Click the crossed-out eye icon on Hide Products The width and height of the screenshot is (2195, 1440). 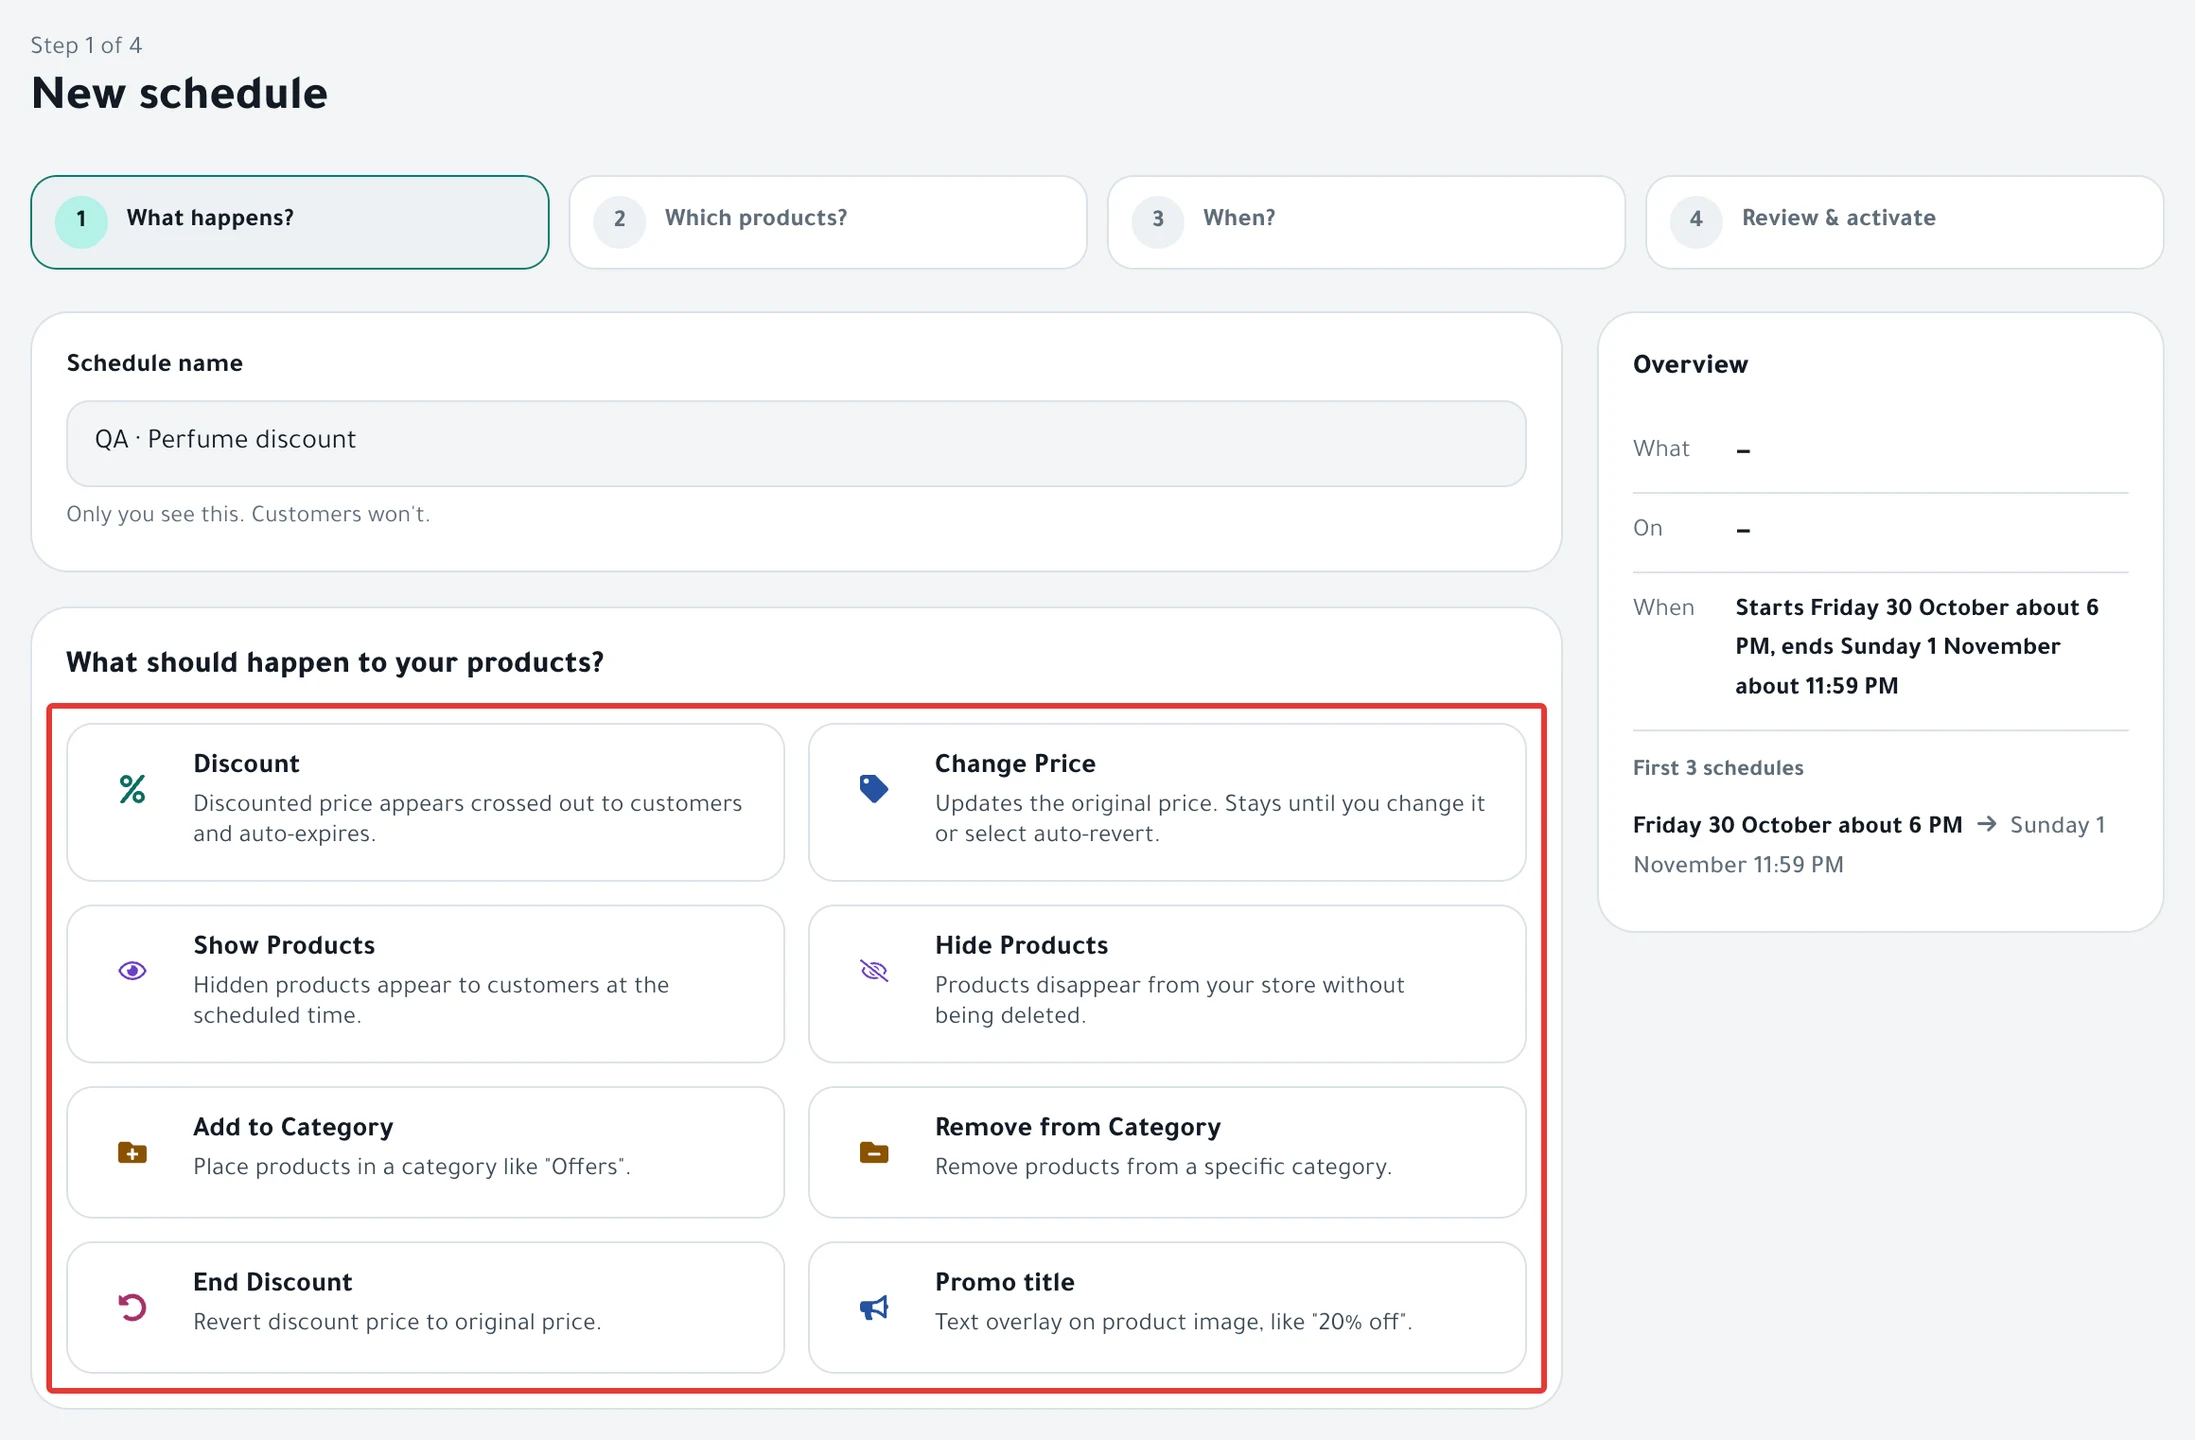click(x=874, y=971)
